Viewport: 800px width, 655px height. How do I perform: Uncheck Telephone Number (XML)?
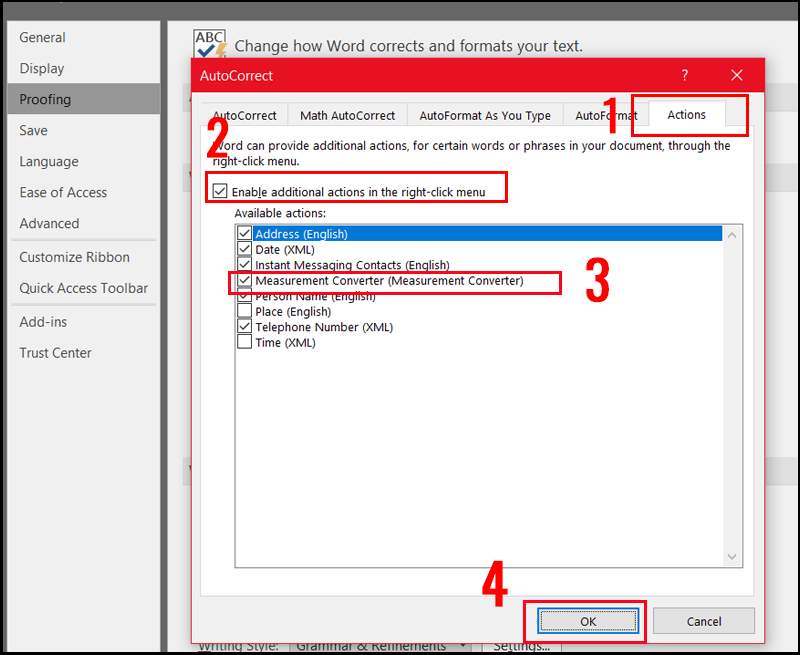coord(244,326)
